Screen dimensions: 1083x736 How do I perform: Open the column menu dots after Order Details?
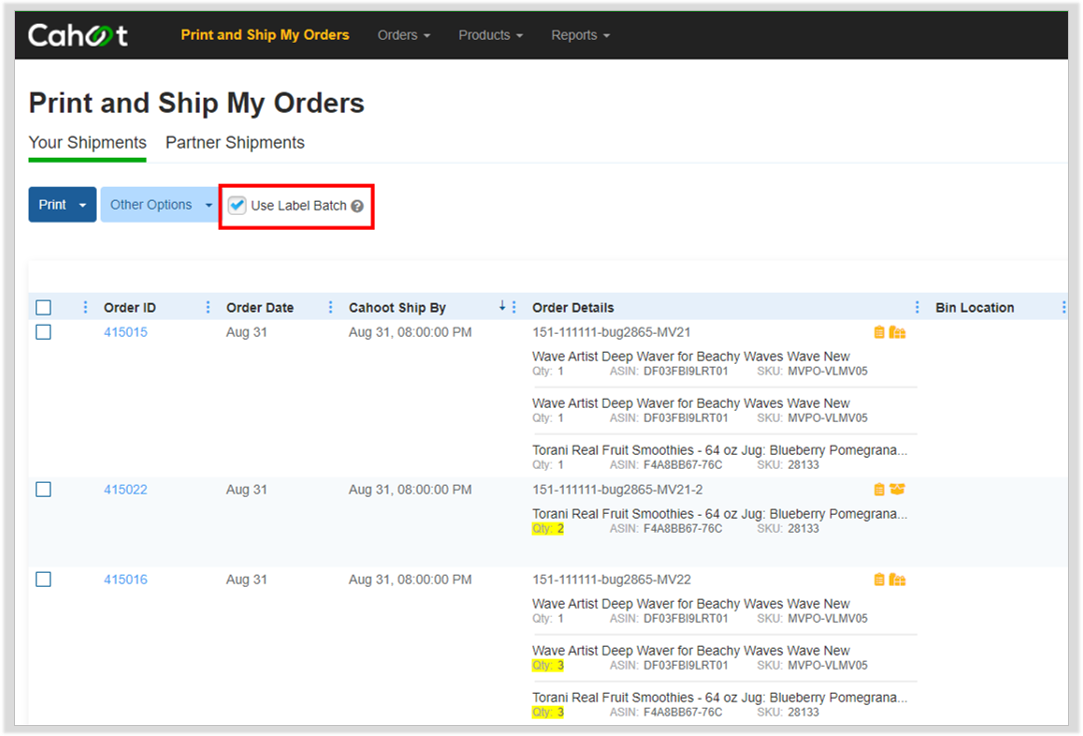click(917, 307)
